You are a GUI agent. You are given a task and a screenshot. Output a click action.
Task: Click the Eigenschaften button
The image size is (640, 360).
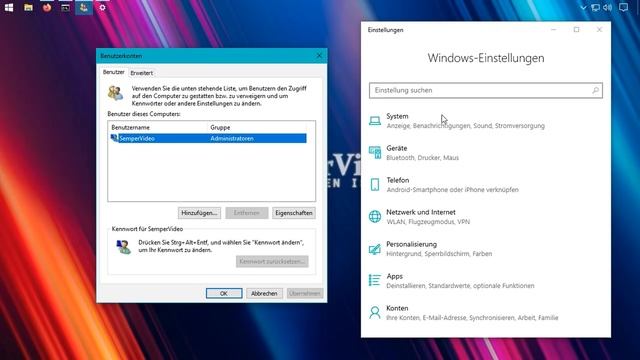[294, 213]
